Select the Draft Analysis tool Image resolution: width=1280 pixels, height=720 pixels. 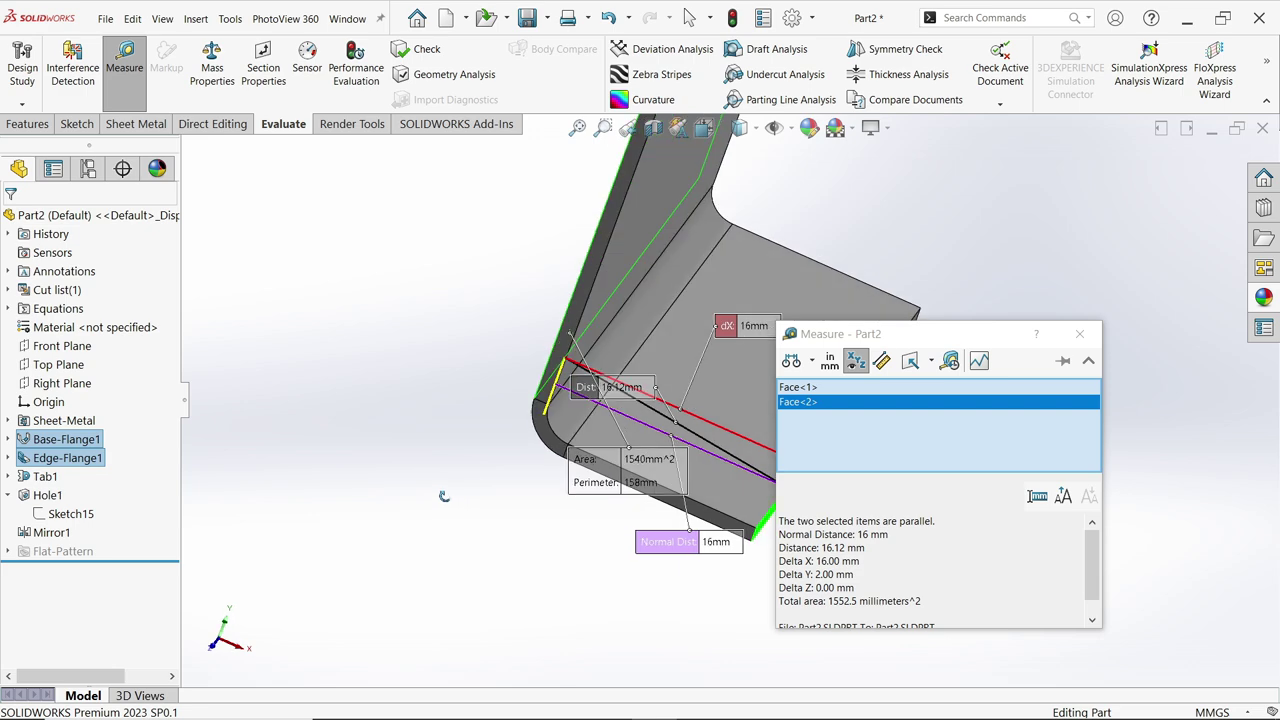775,48
